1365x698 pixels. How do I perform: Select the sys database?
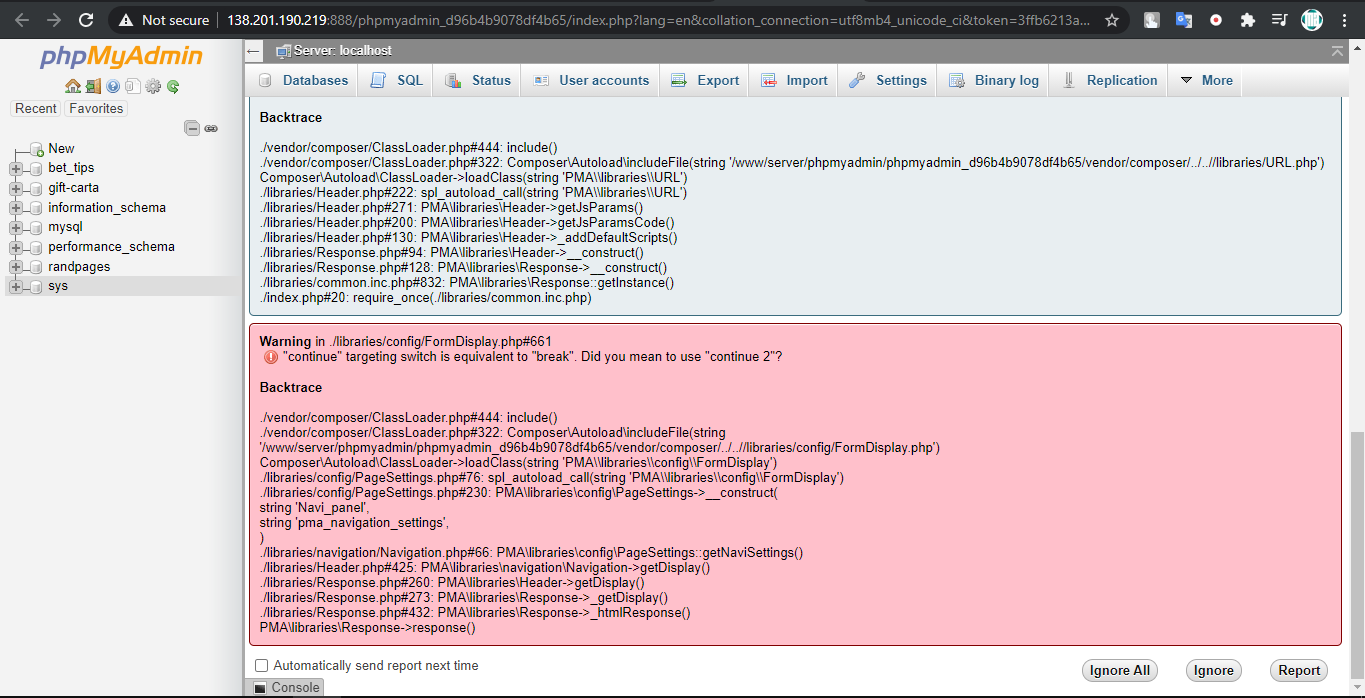click(x=58, y=287)
